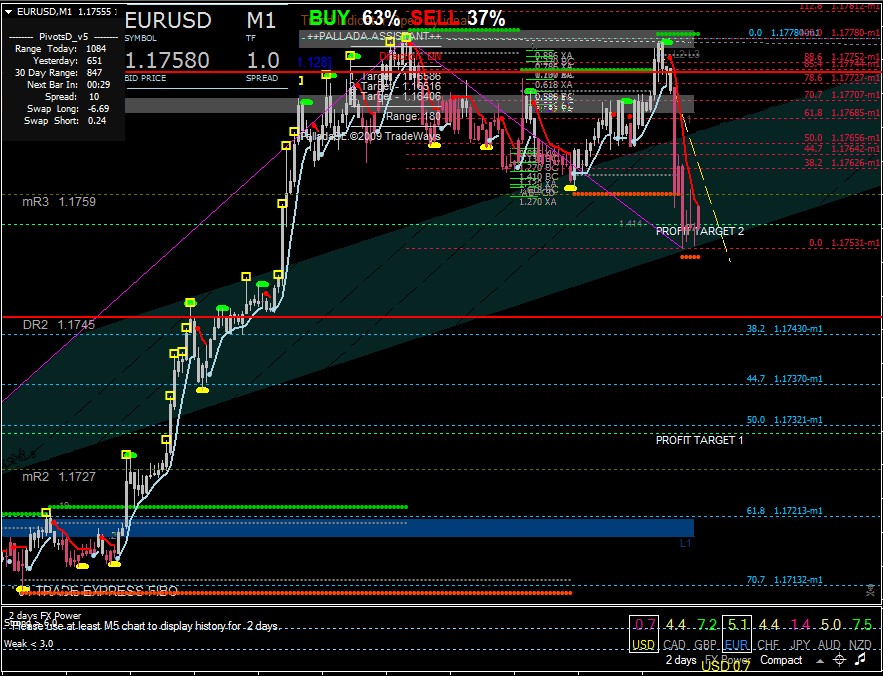Screen dimensions: 883x676
Task: Click the SELL 37% sentiment label
Action: tap(458, 19)
